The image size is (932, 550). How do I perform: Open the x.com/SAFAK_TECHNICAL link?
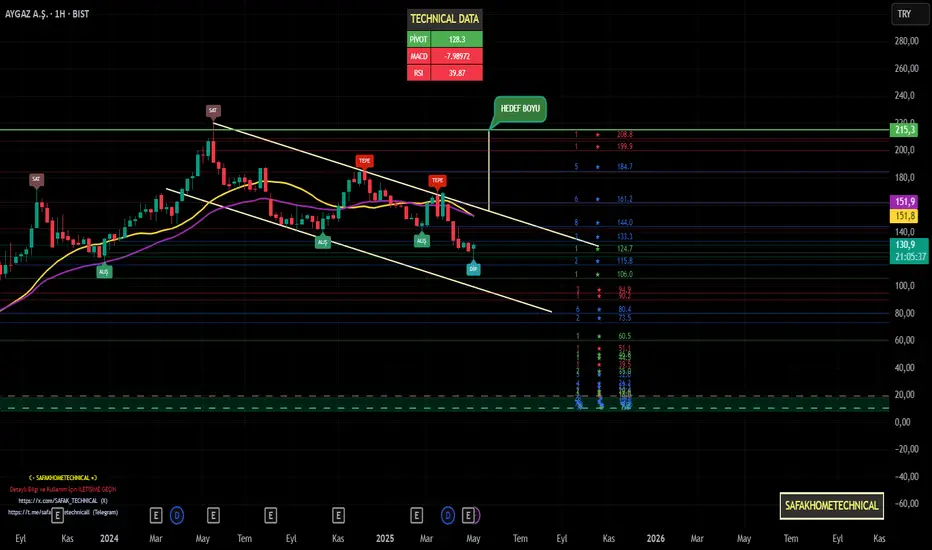click(63, 501)
